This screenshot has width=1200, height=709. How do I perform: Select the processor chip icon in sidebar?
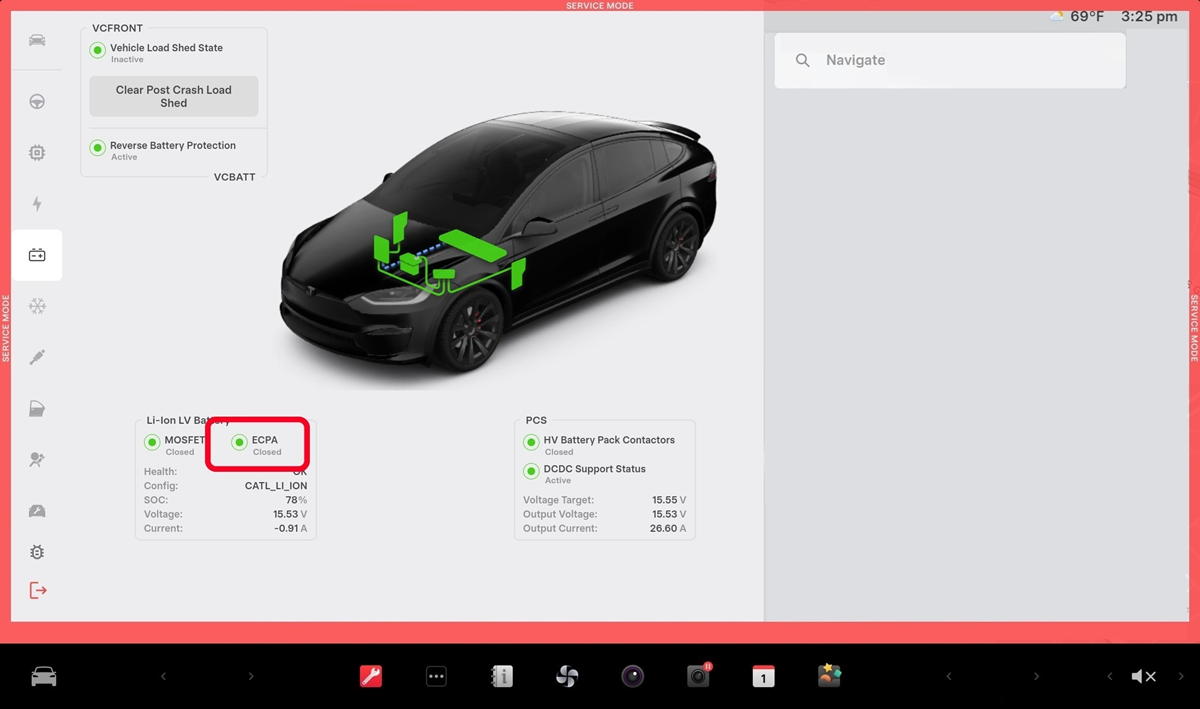[37, 153]
